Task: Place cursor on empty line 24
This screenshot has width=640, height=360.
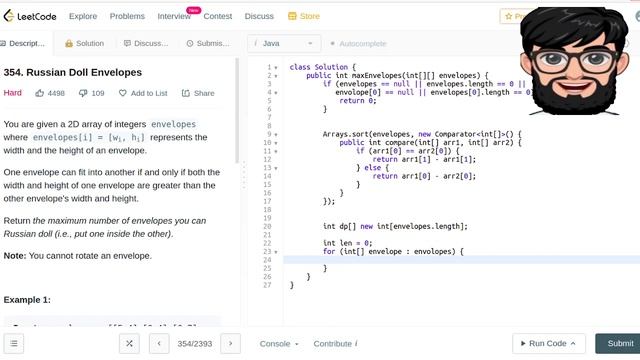Action: (x=461, y=260)
